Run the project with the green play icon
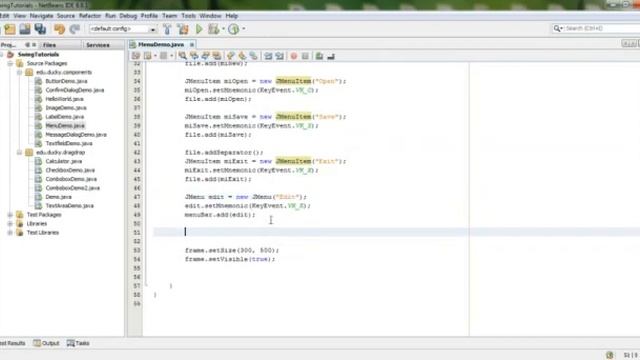The height and width of the screenshot is (360, 640). [x=199, y=29]
